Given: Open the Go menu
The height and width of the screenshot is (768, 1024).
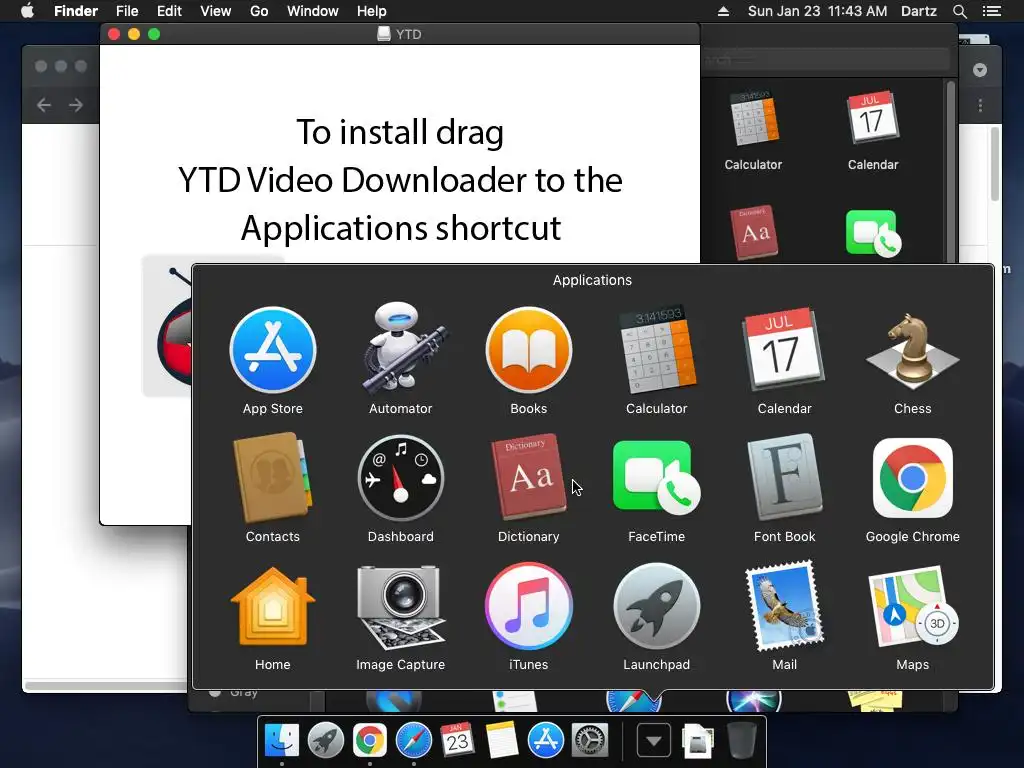Looking at the screenshot, I should coord(259,11).
